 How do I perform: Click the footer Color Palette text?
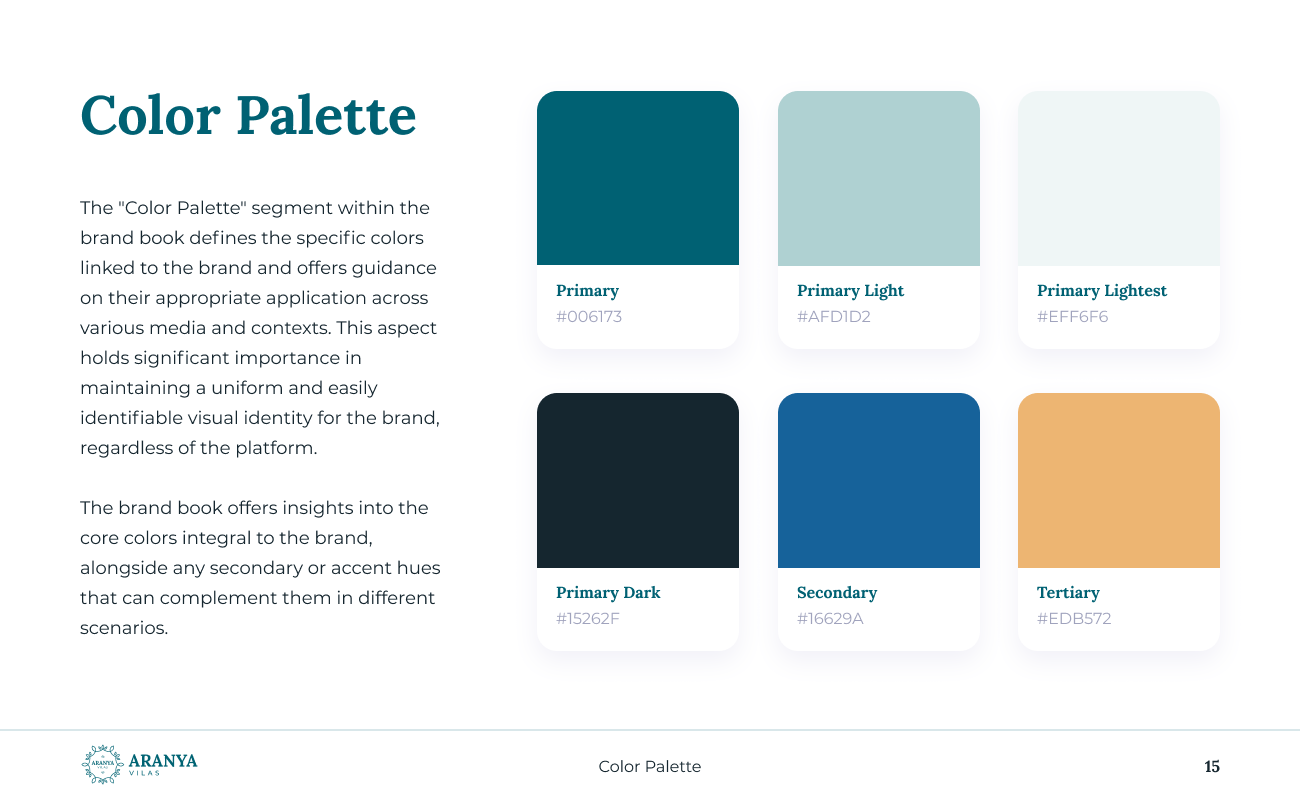650,767
